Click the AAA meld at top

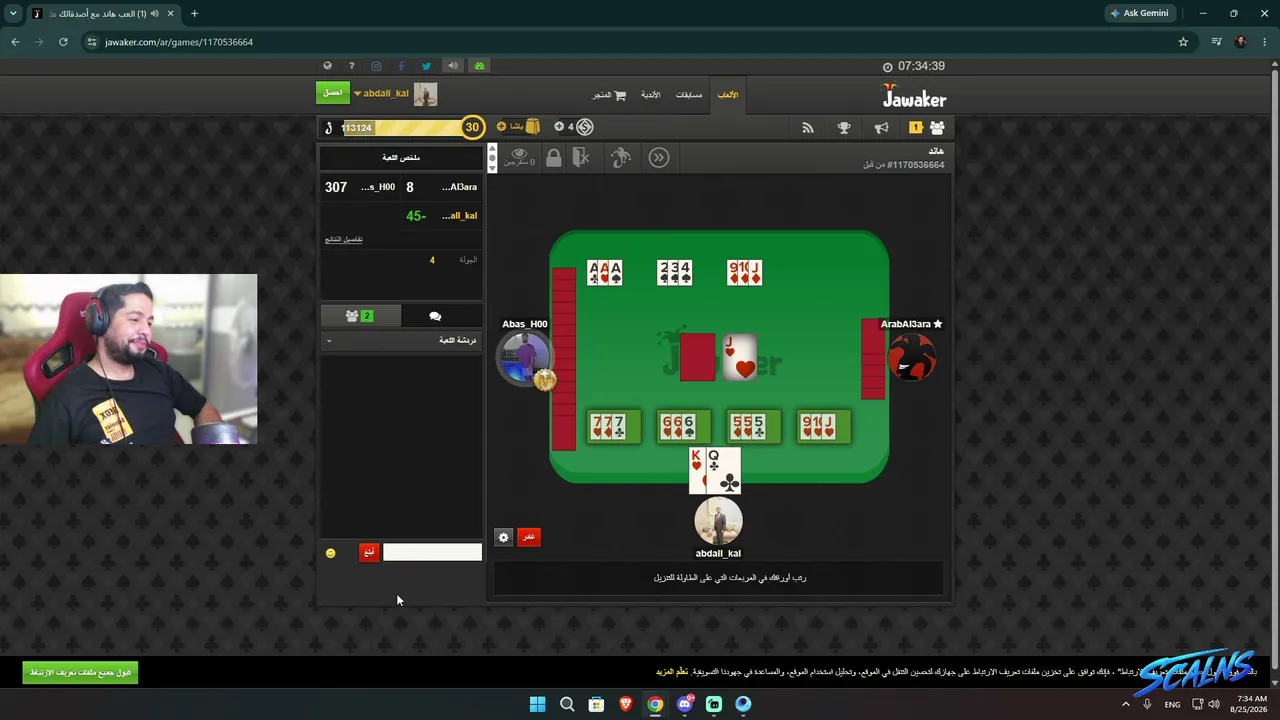(x=604, y=272)
